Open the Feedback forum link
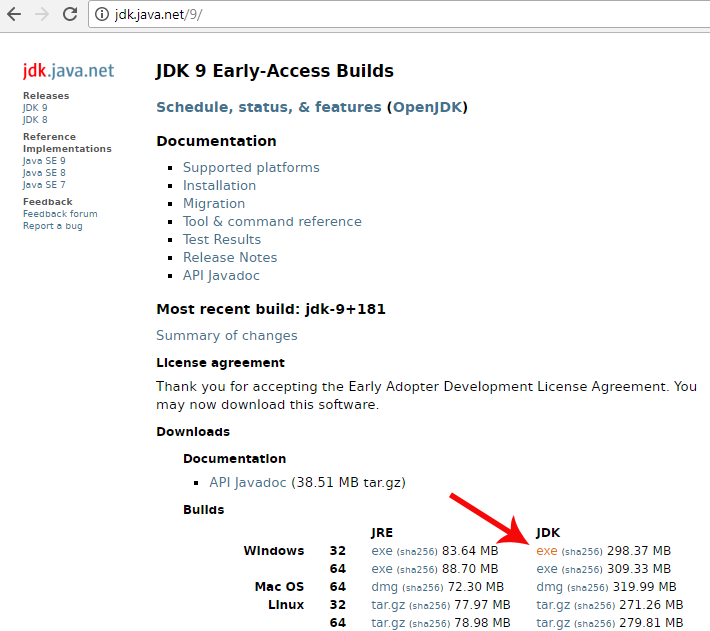This screenshot has width=710, height=631. [x=60, y=214]
